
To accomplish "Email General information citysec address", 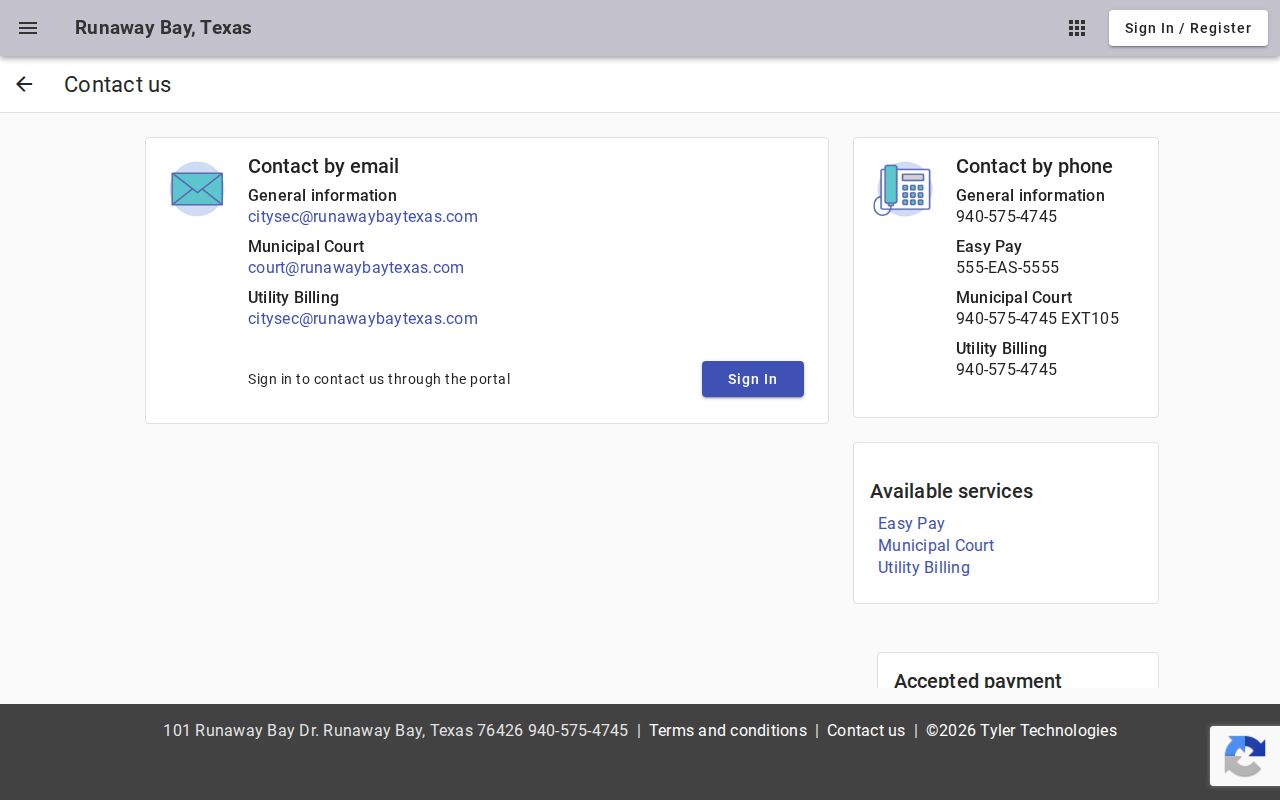I will click(x=363, y=217).
